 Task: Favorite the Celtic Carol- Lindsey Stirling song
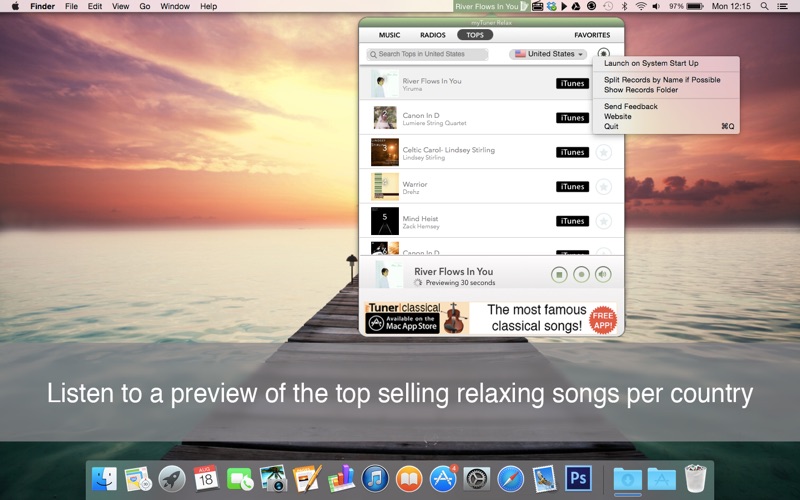click(x=604, y=152)
